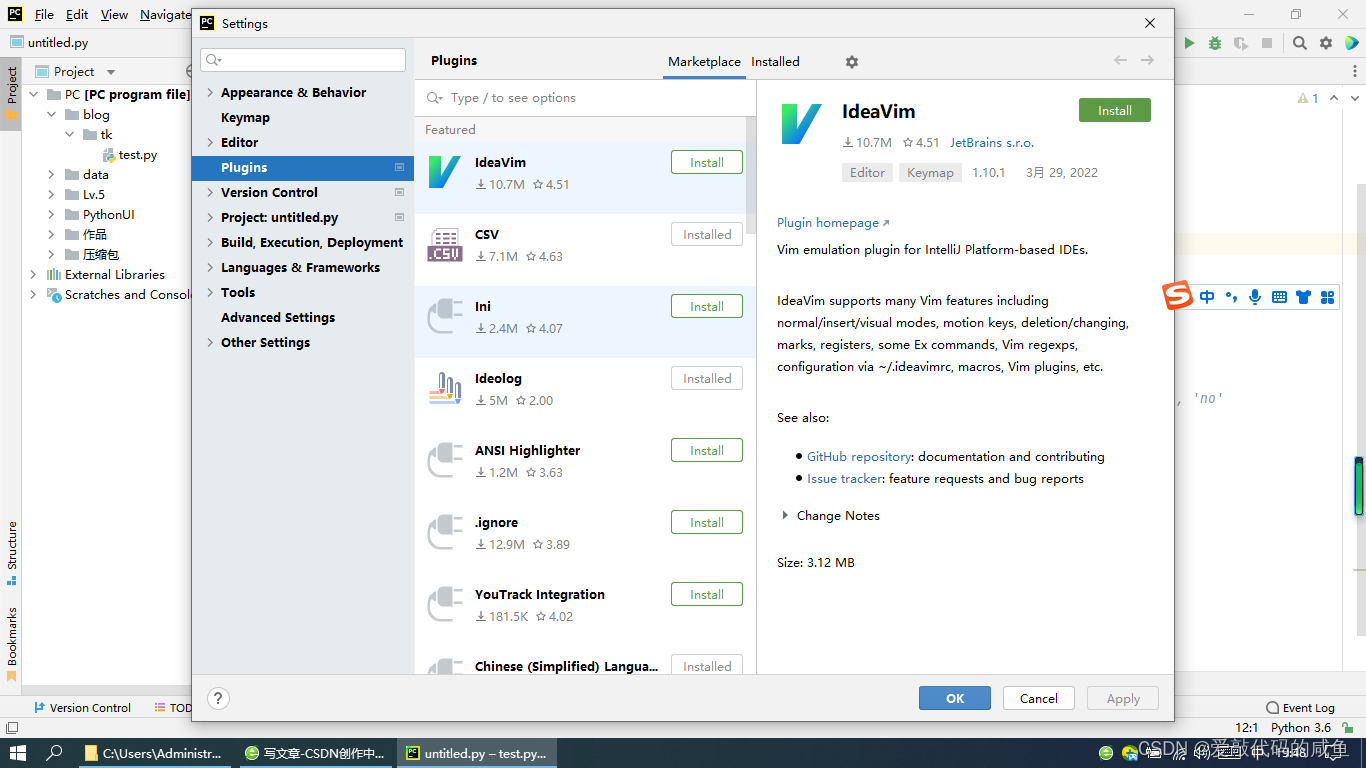The width and height of the screenshot is (1366, 768).
Task: Expand Project: untitled.py settings
Action: (210, 217)
